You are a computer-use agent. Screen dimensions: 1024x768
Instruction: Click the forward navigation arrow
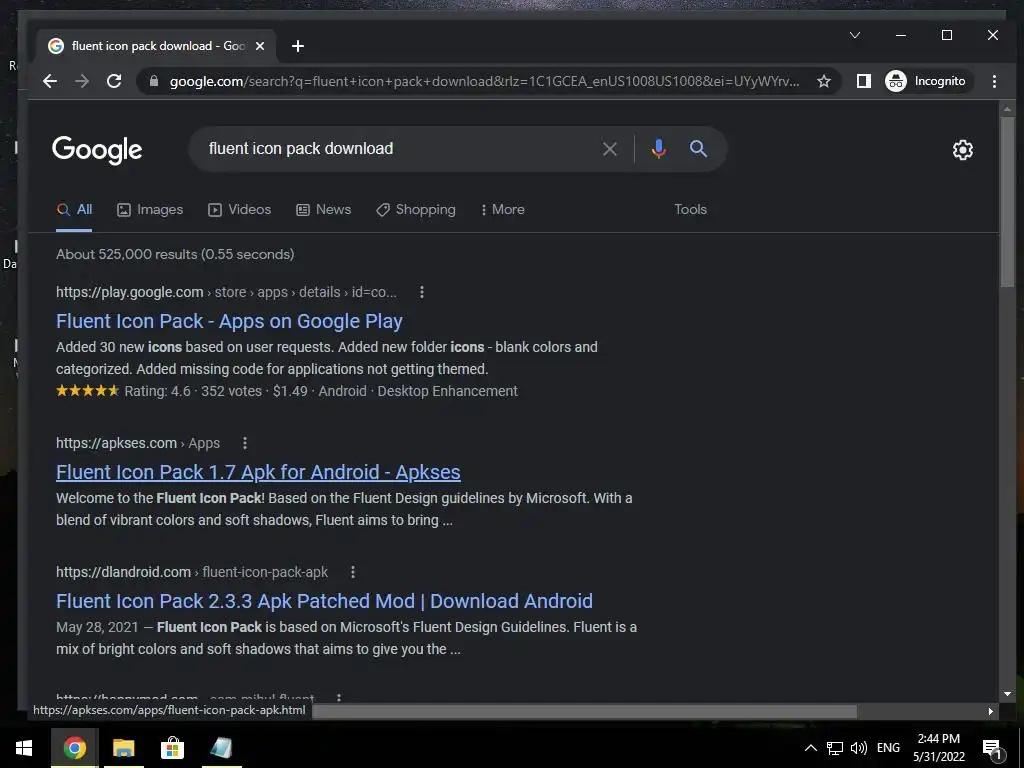coord(82,81)
